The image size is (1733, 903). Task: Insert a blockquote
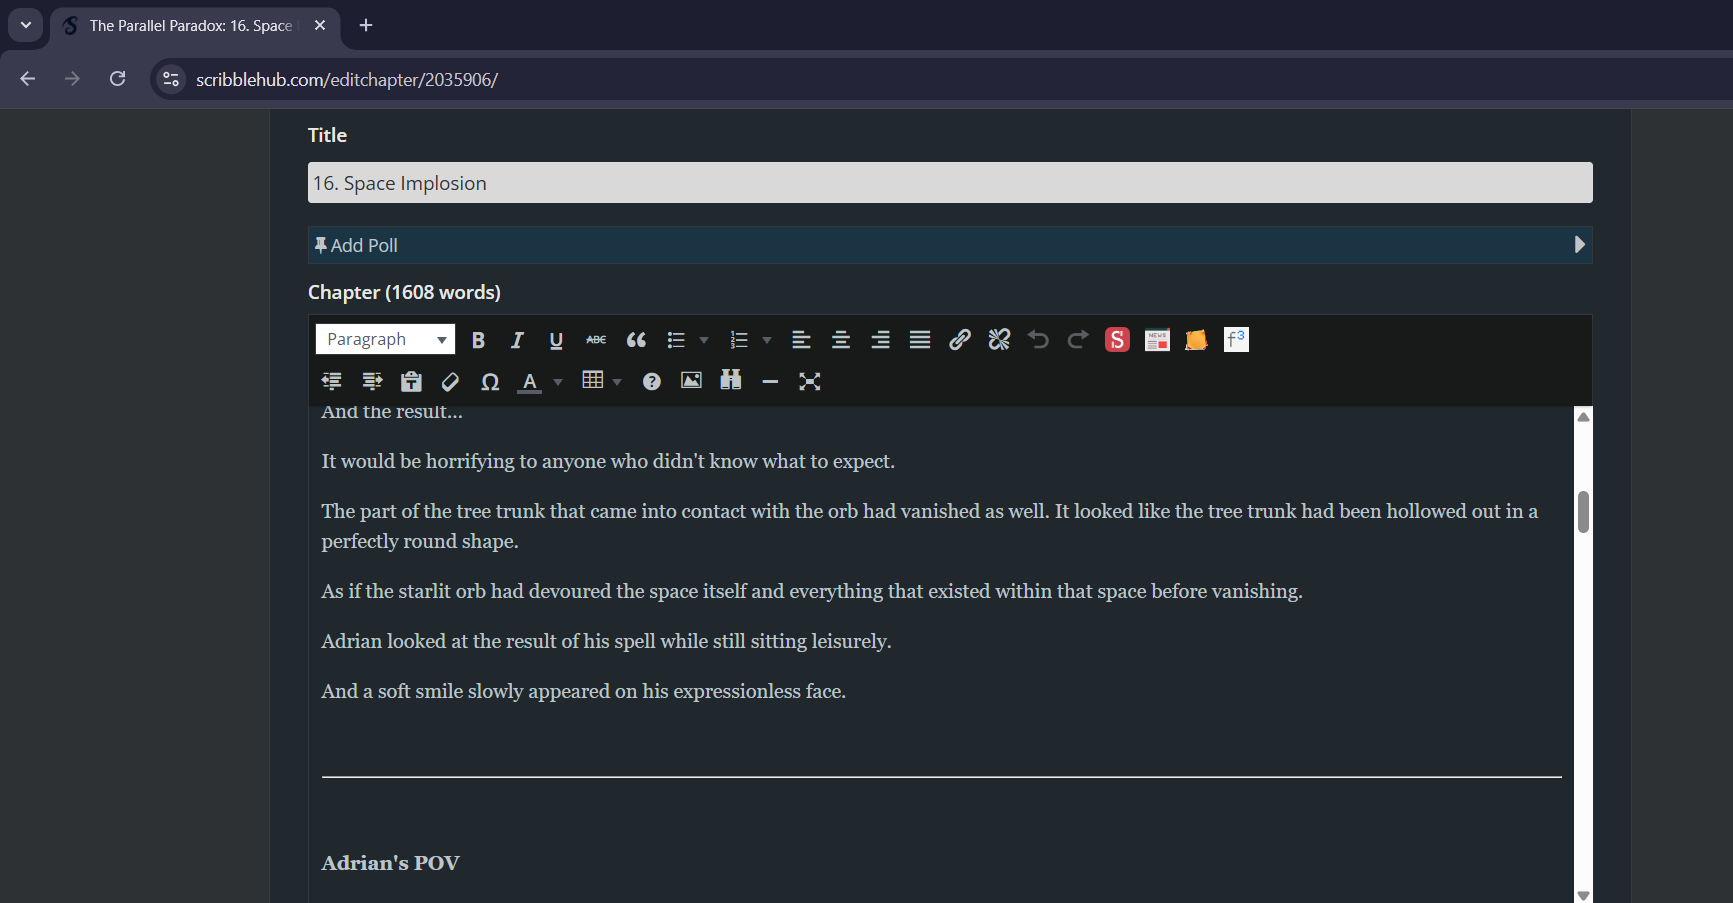click(x=636, y=340)
